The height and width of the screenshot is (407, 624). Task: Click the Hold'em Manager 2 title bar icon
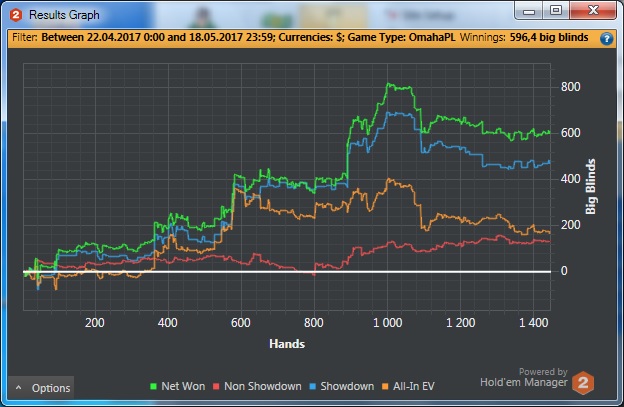[x=16, y=15]
